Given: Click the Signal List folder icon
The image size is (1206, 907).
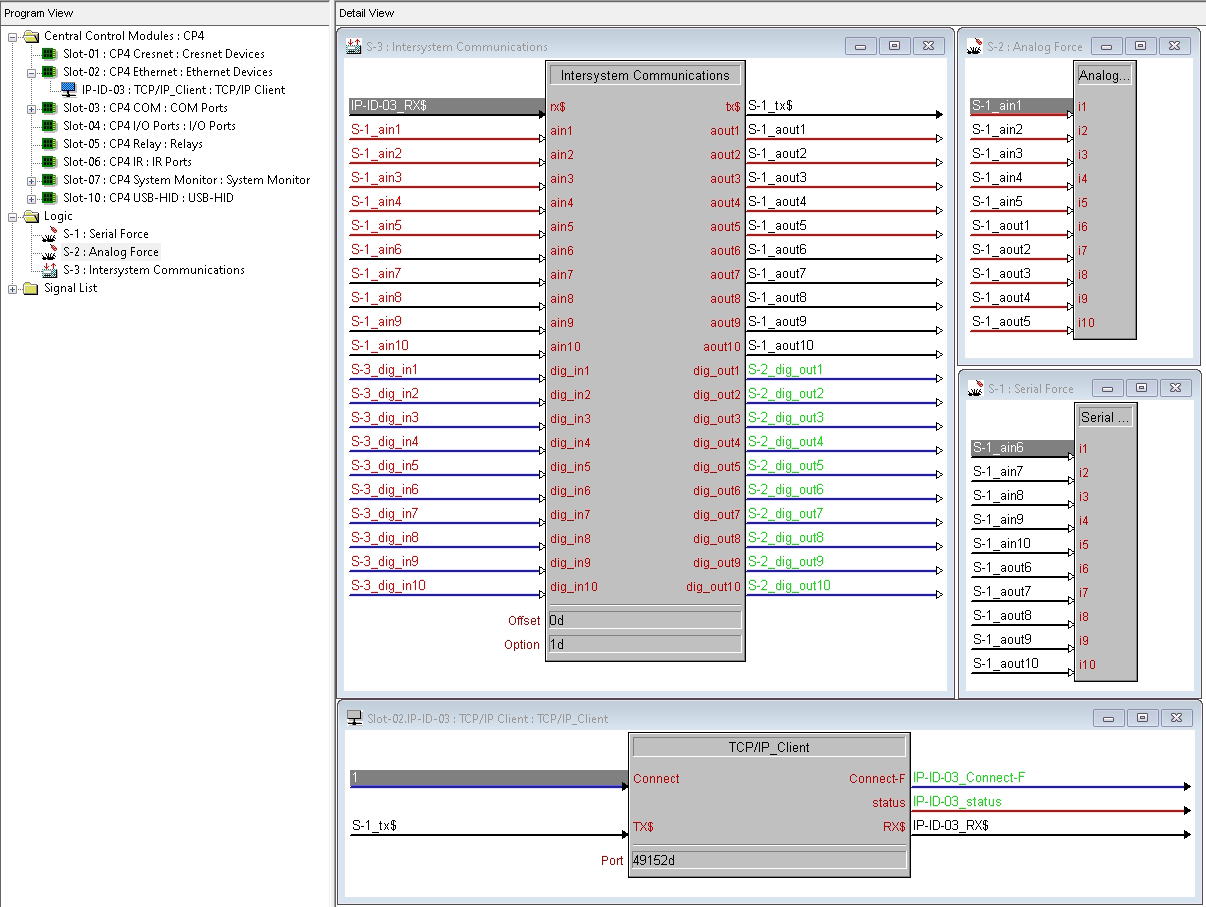Looking at the screenshot, I should (30, 288).
